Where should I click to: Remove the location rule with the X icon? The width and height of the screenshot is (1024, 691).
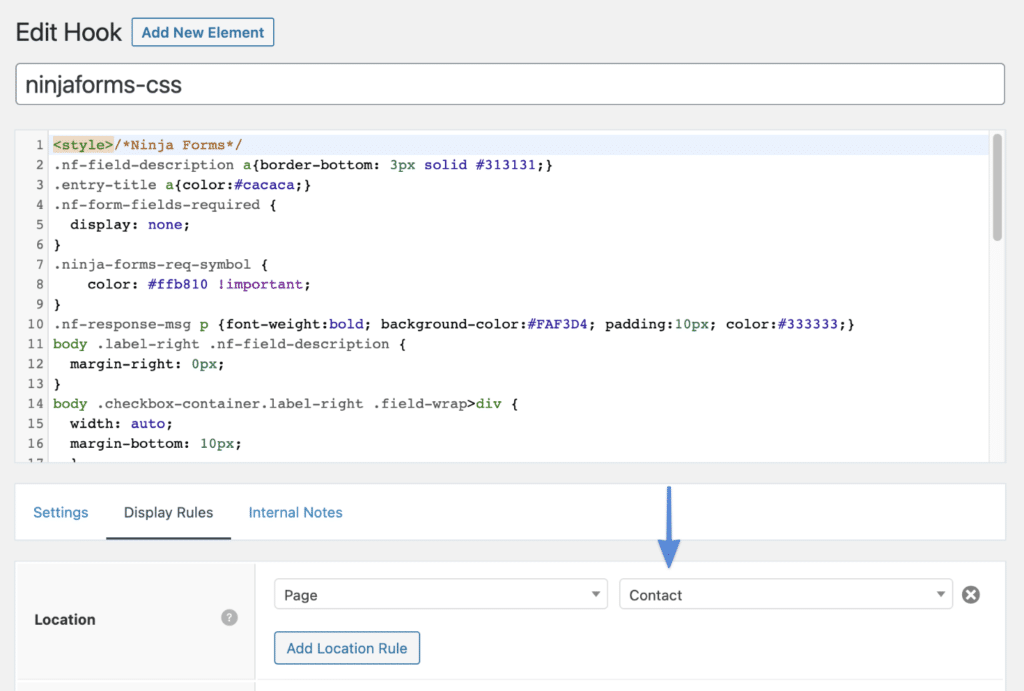pos(970,595)
